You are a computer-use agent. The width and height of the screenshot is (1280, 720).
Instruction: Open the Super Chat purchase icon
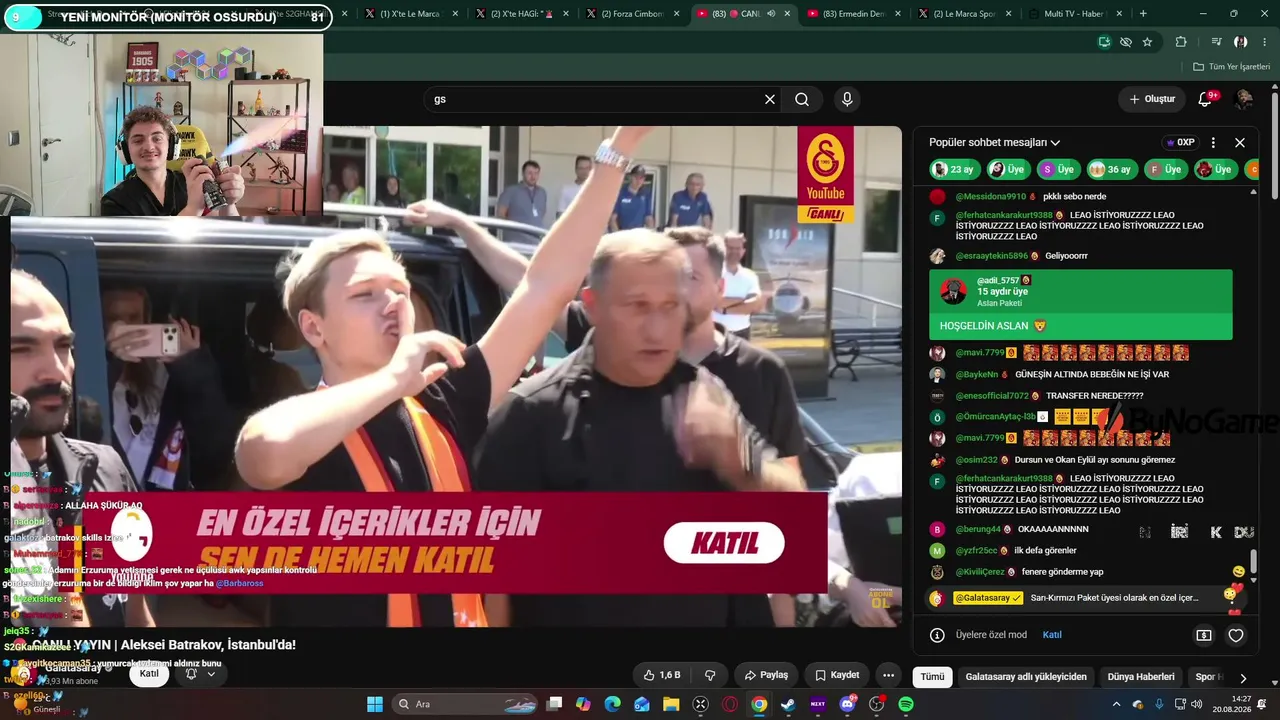1204,635
